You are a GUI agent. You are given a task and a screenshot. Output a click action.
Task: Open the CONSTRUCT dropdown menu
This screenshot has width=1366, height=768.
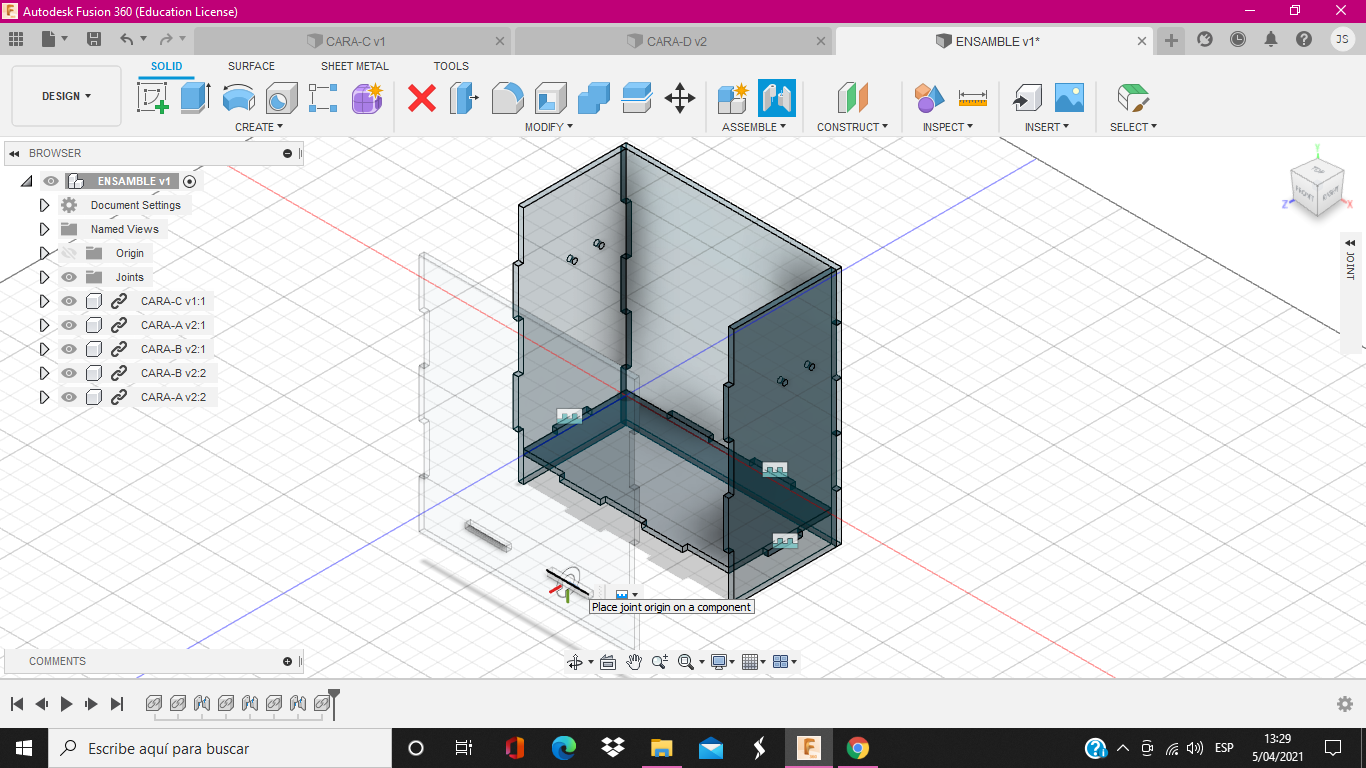coord(852,127)
